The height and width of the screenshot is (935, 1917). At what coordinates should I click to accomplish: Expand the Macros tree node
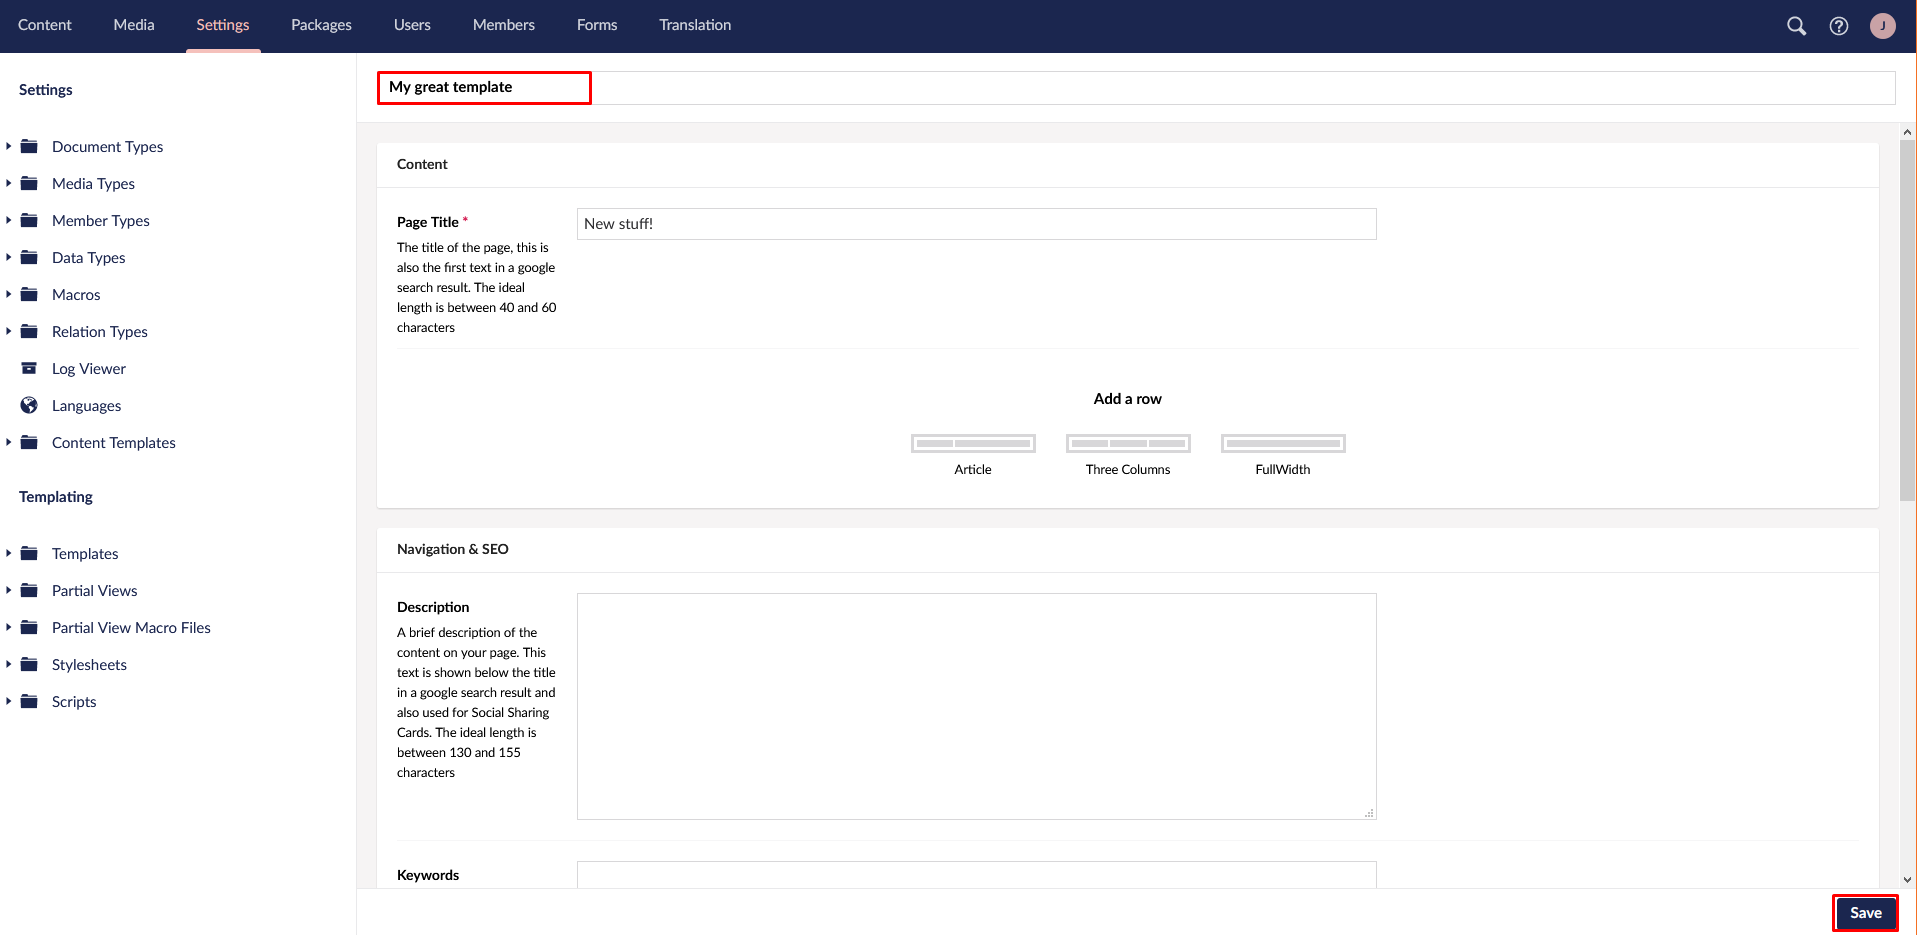[8, 294]
